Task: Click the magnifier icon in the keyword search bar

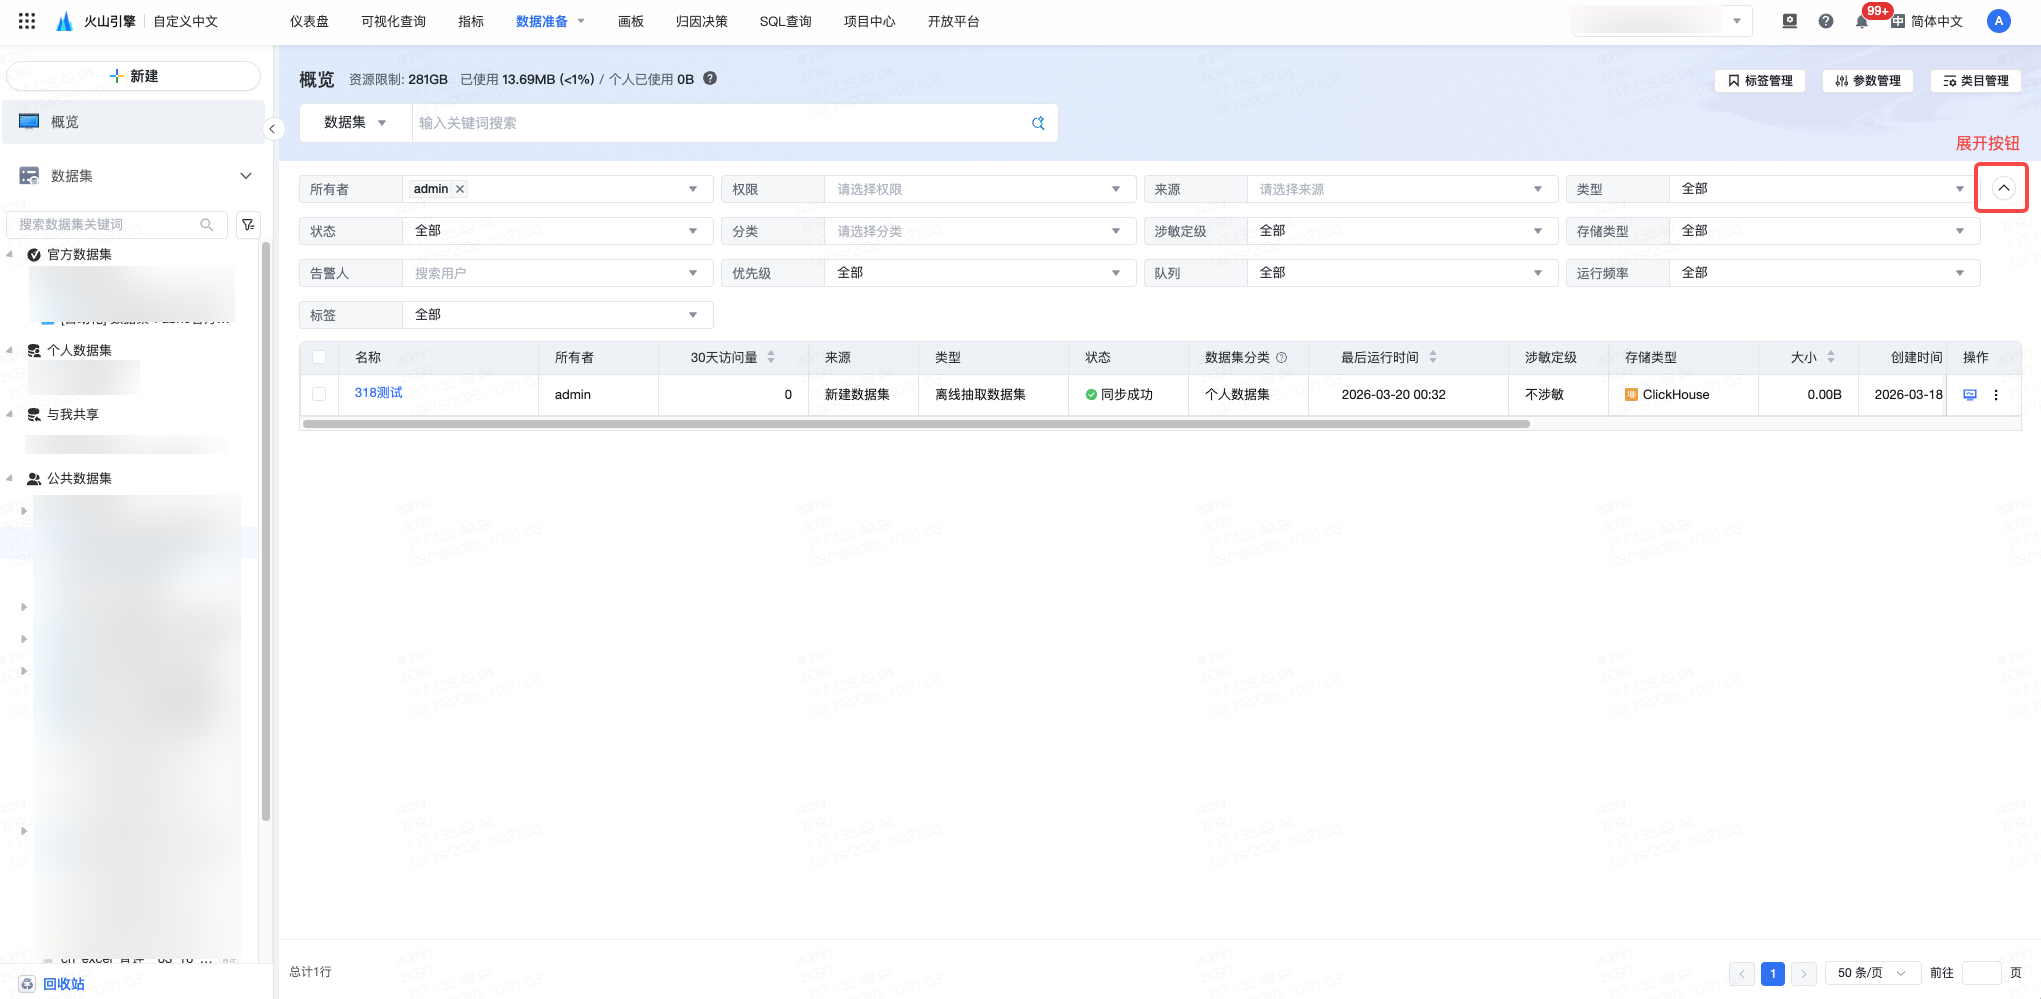Action: 1038,123
